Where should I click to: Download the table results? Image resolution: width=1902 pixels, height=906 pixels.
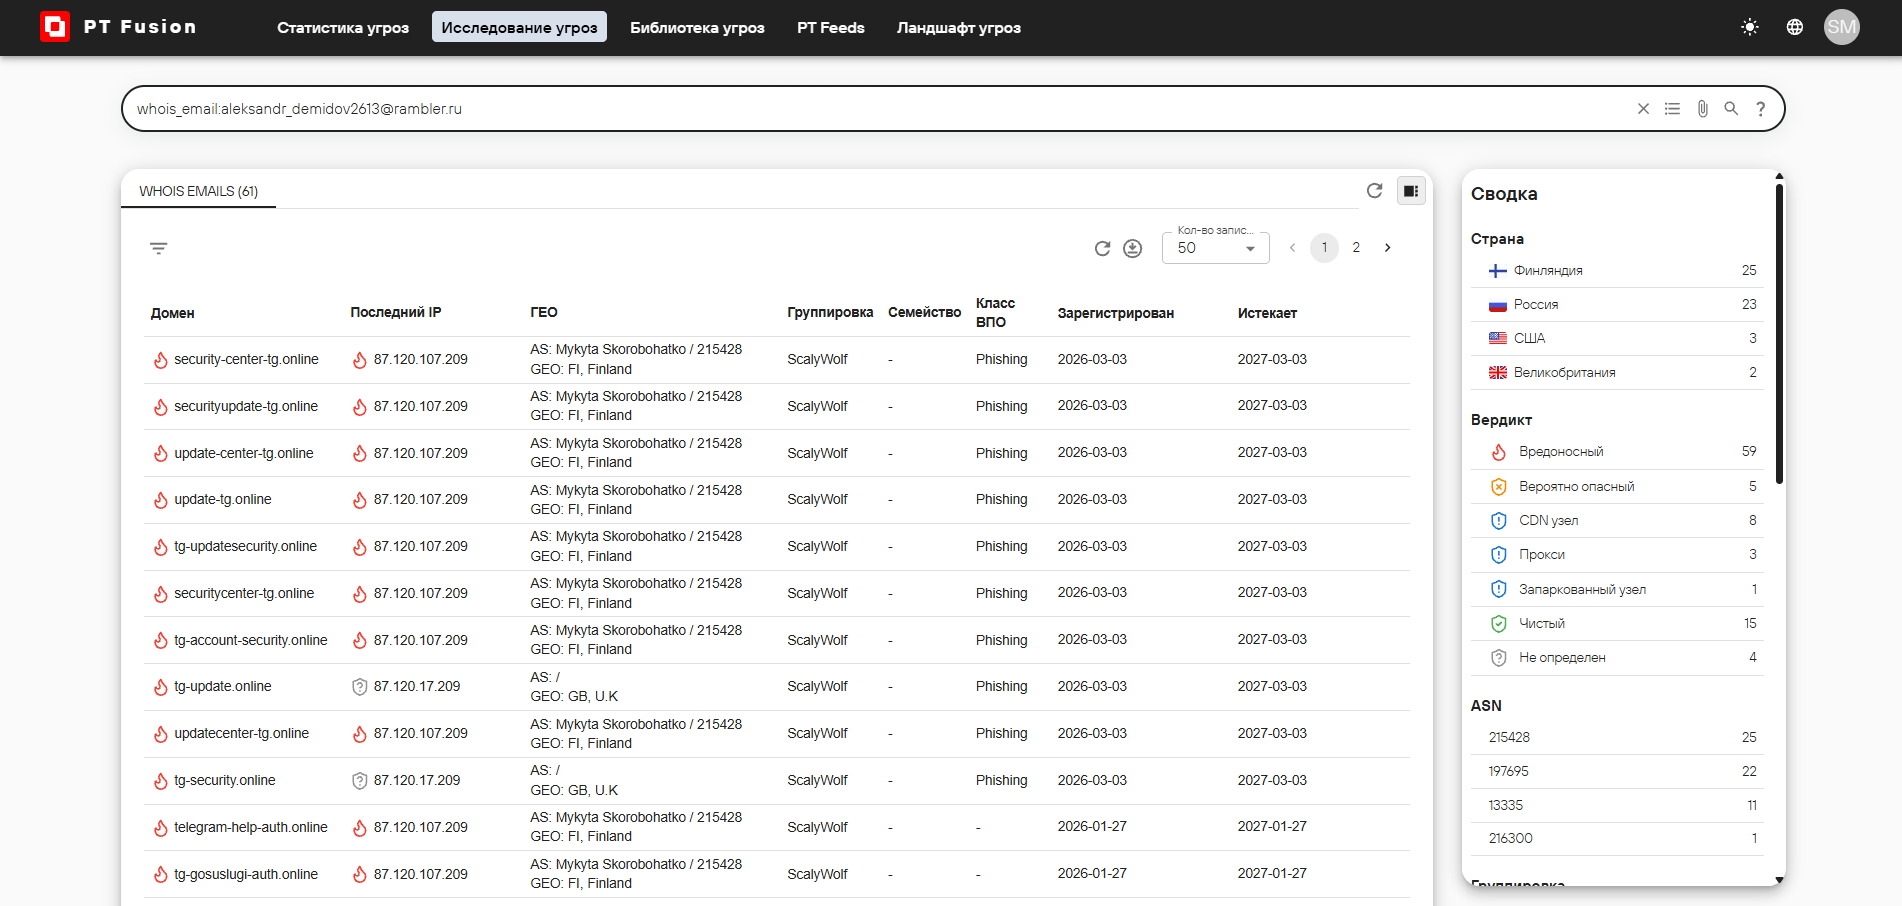click(1132, 248)
